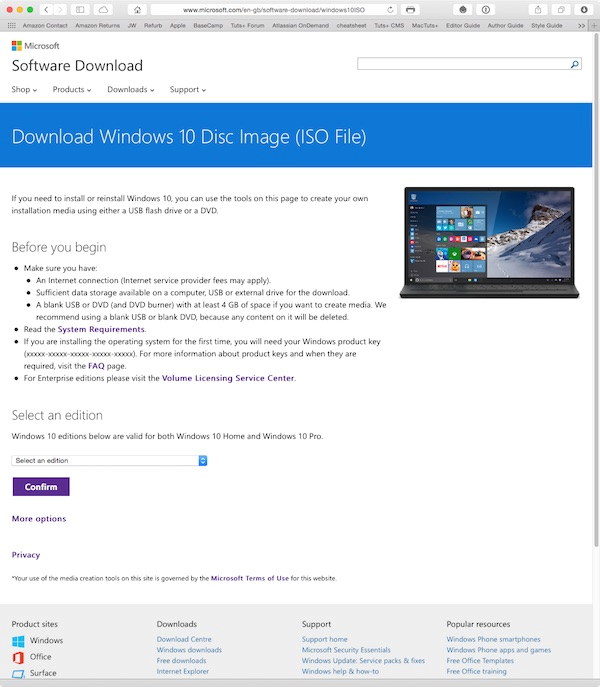Expand the Downloads navigation menu
Viewport: 600px width, 687px height.
click(x=131, y=89)
